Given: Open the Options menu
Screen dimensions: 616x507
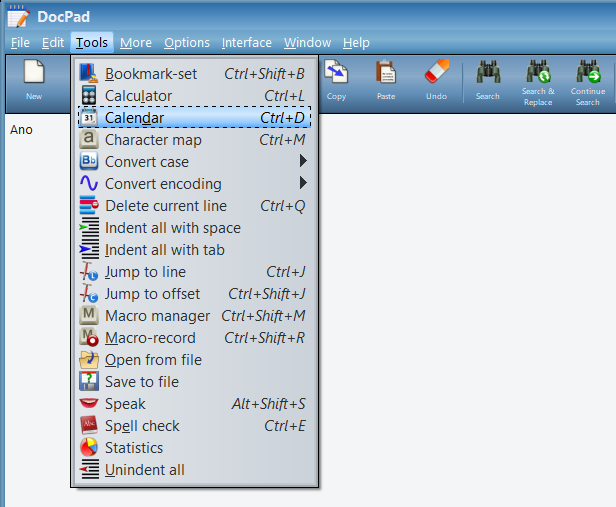Looking at the screenshot, I should tap(187, 42).
